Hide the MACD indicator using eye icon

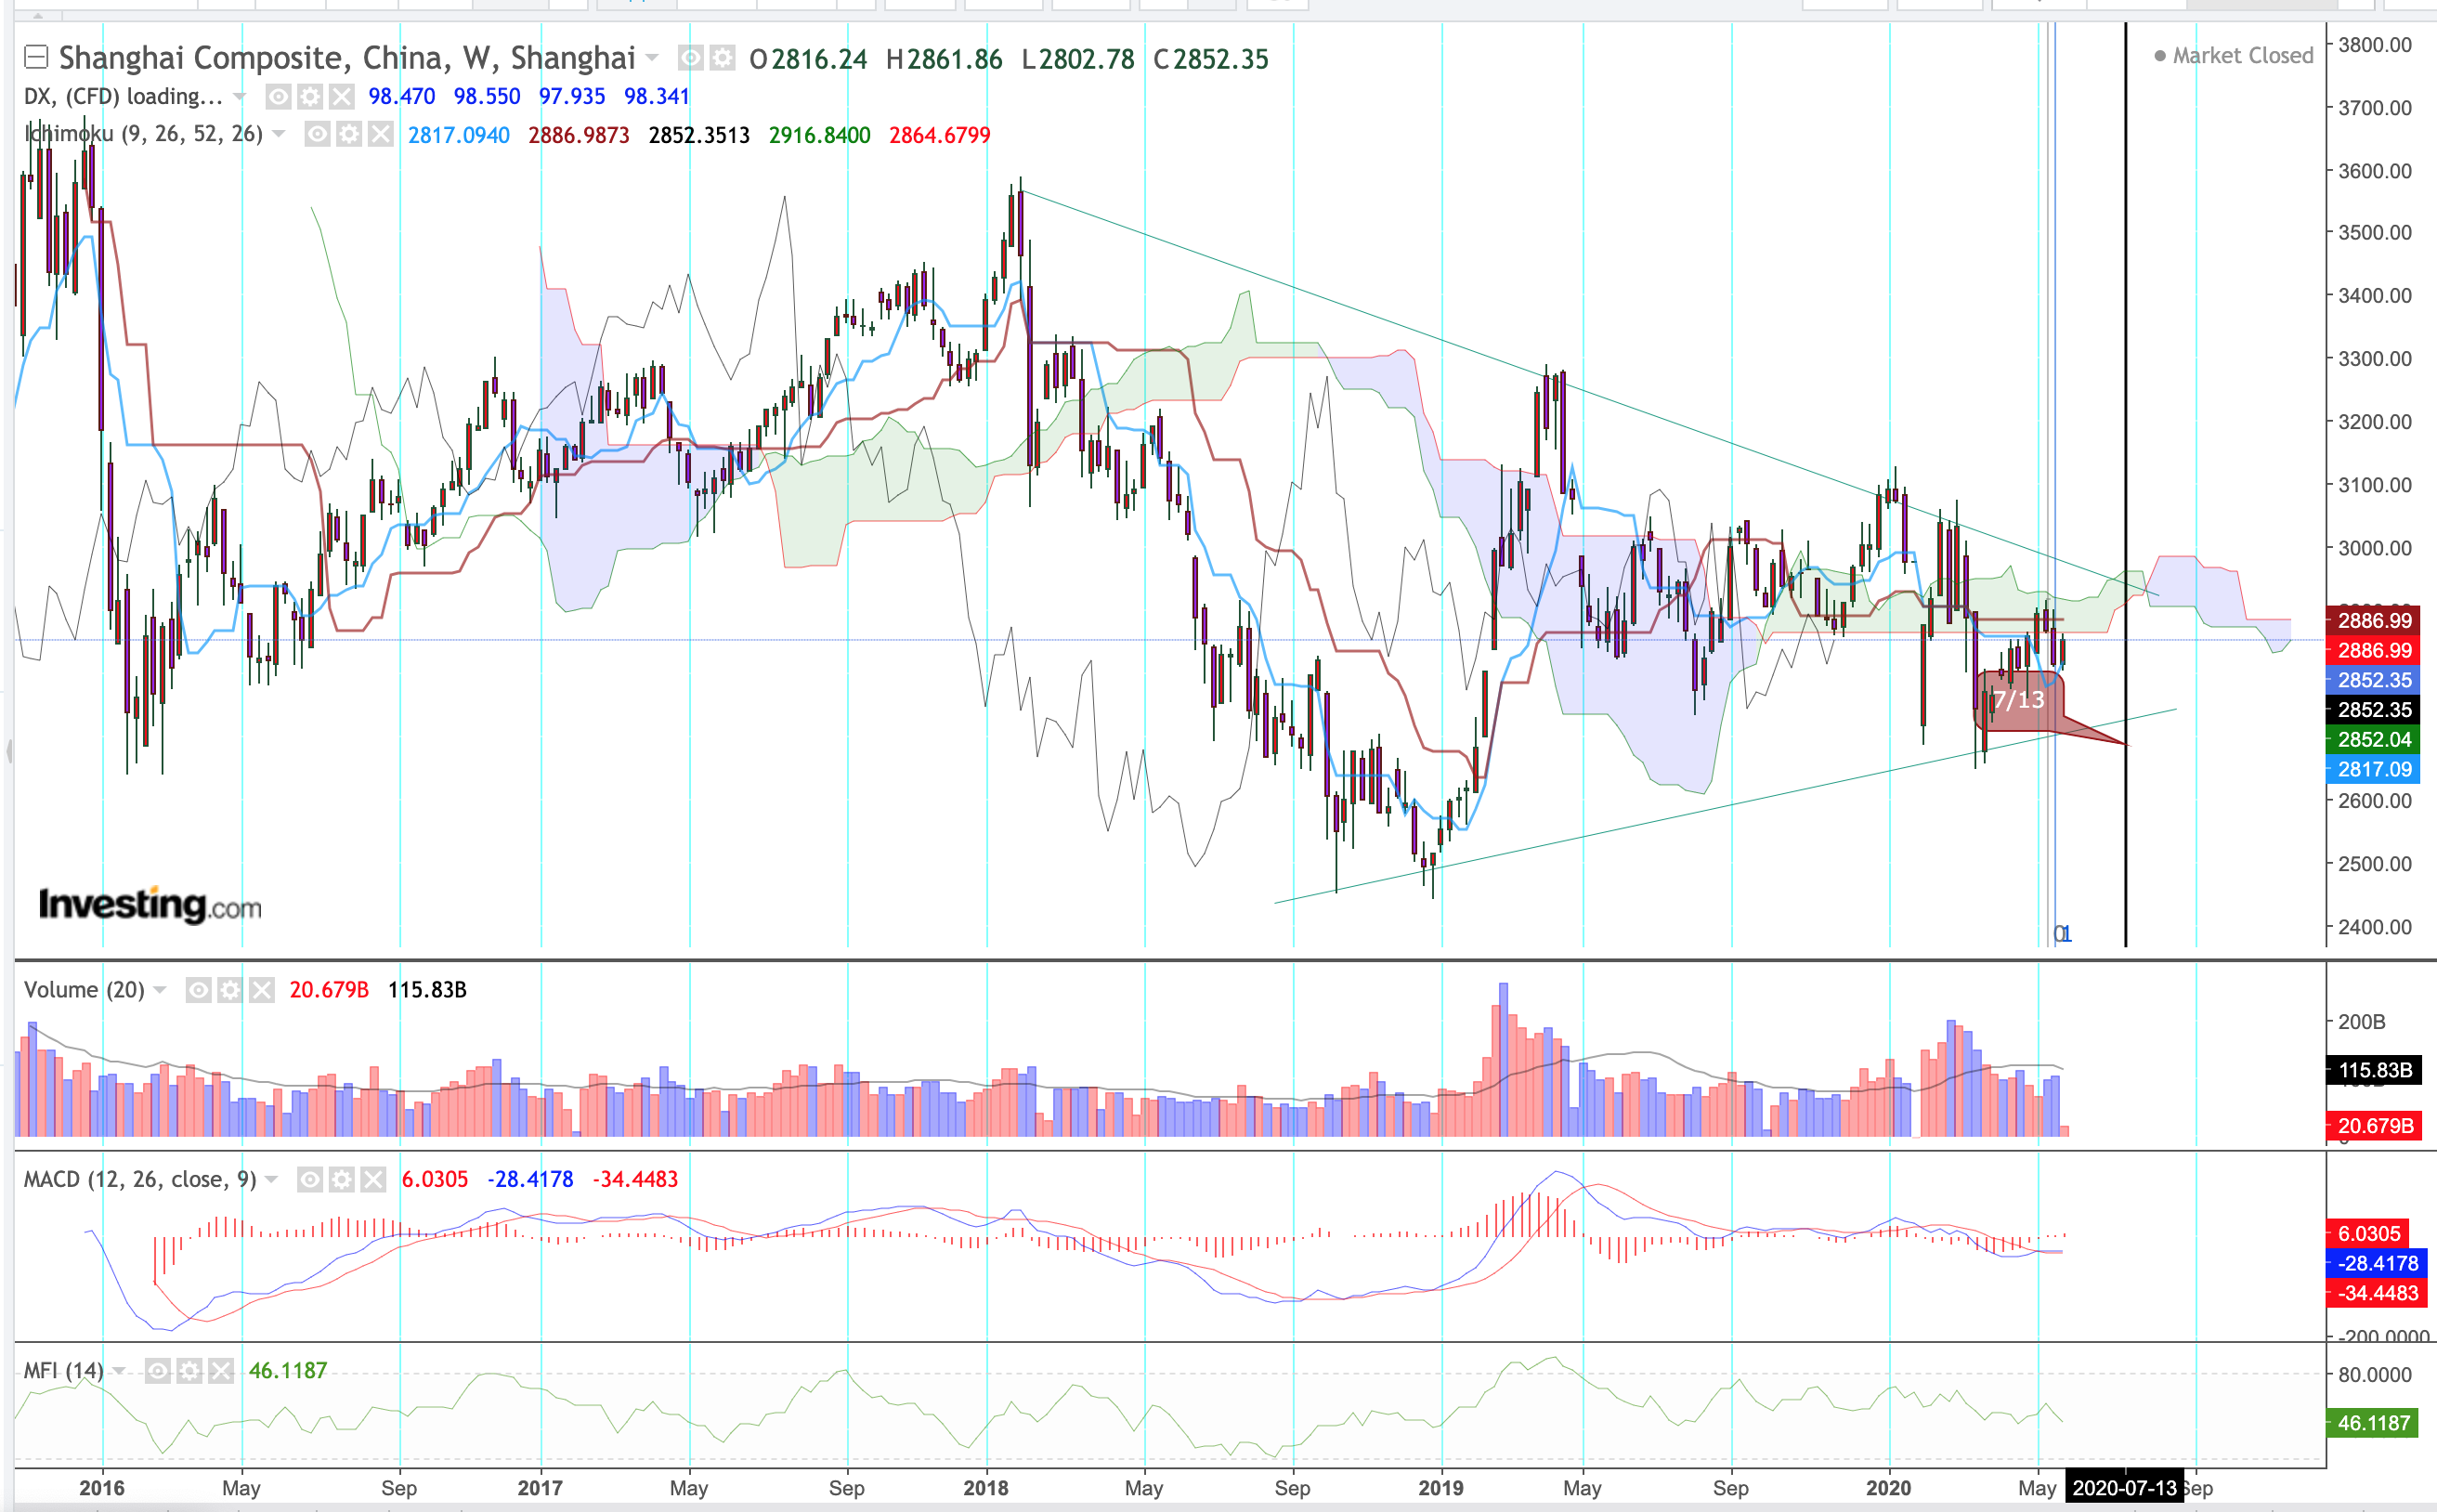tap(310, 1180)
